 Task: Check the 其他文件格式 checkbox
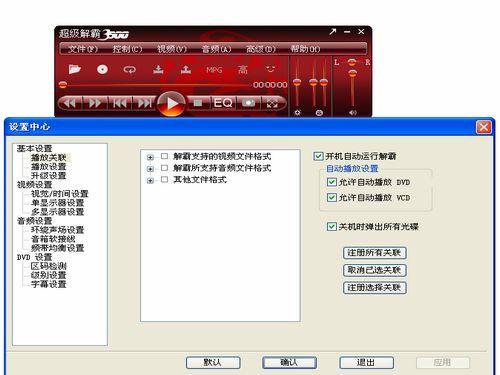tap(164, 179)
